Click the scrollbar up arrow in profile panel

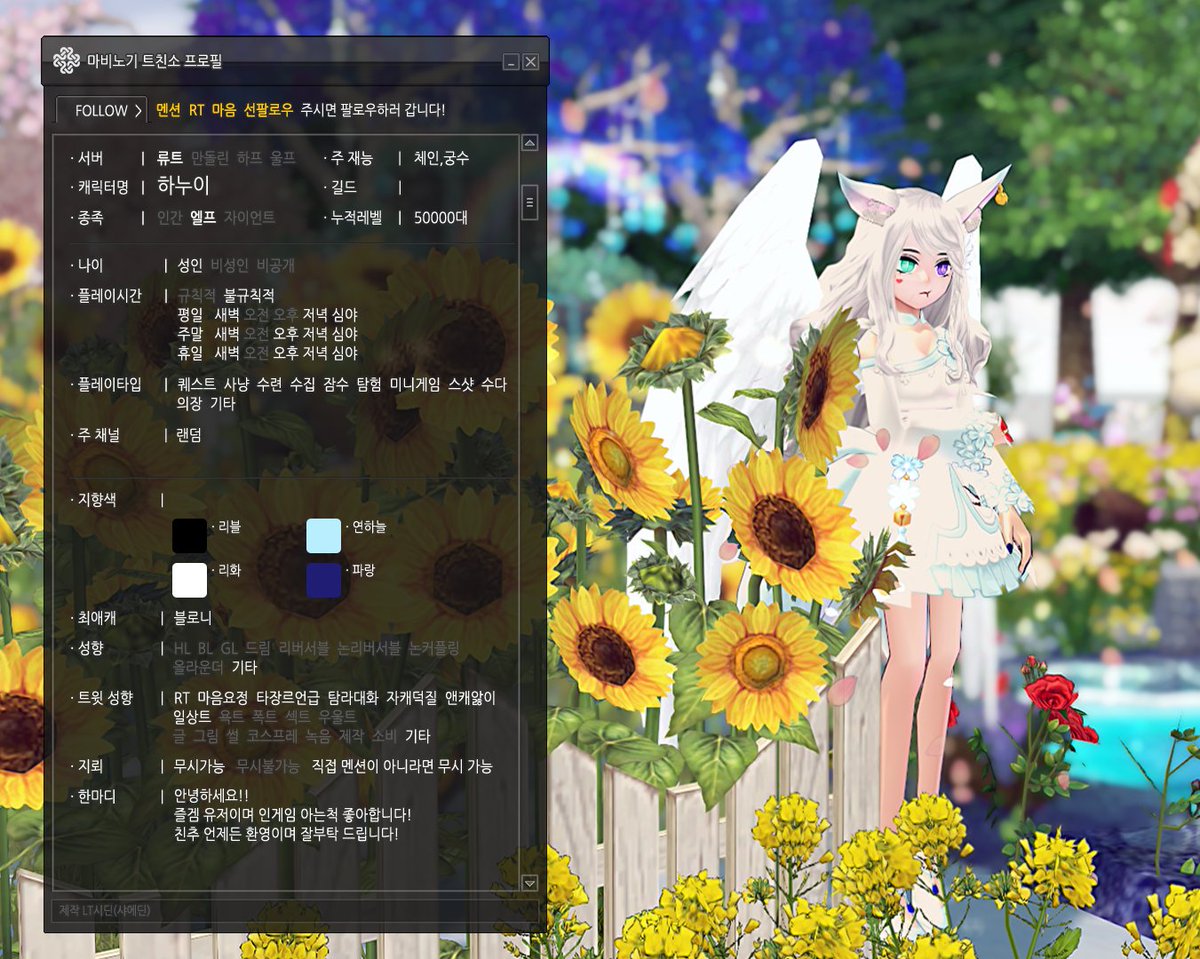530,141
